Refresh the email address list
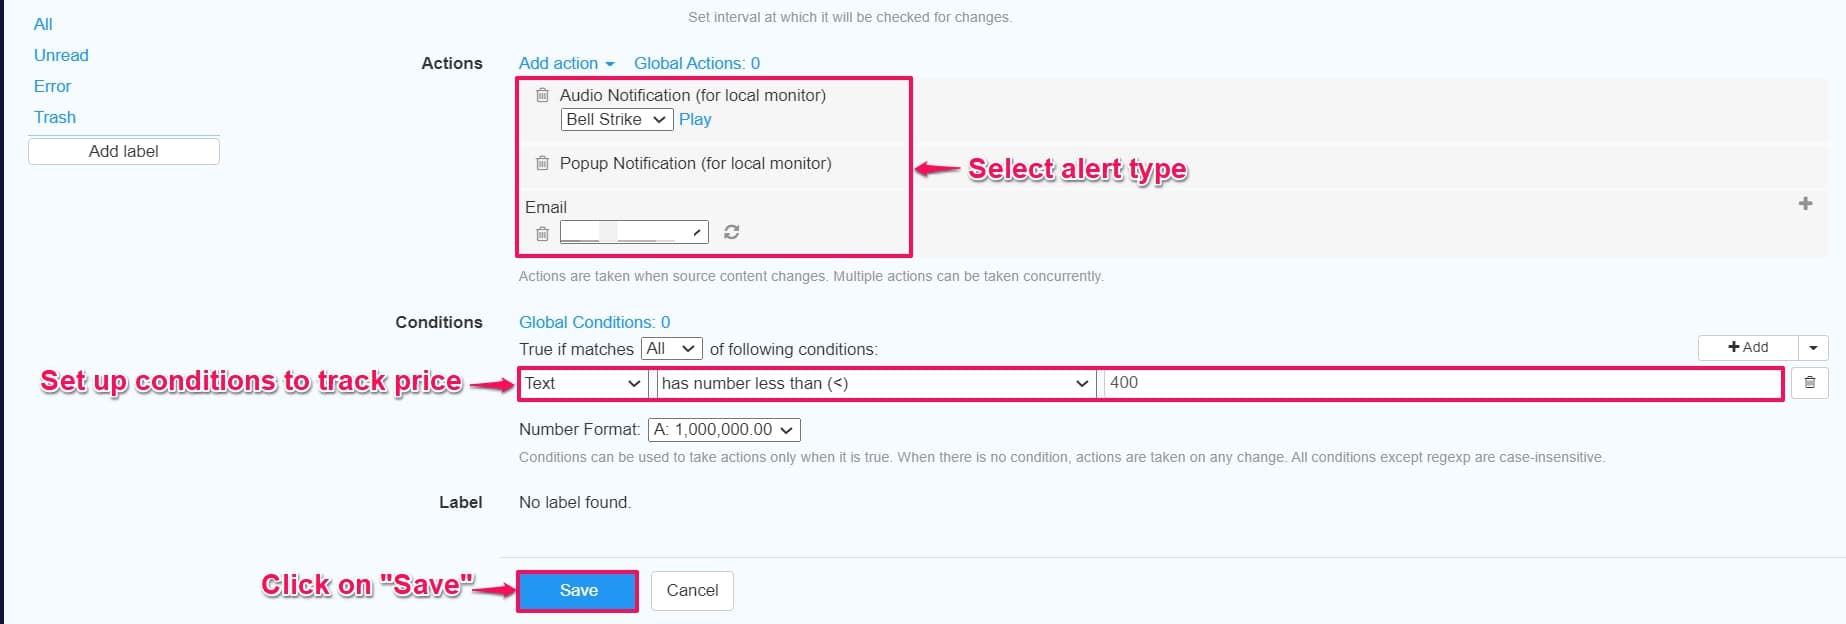 pyautogui.click(x=731, y=232)
